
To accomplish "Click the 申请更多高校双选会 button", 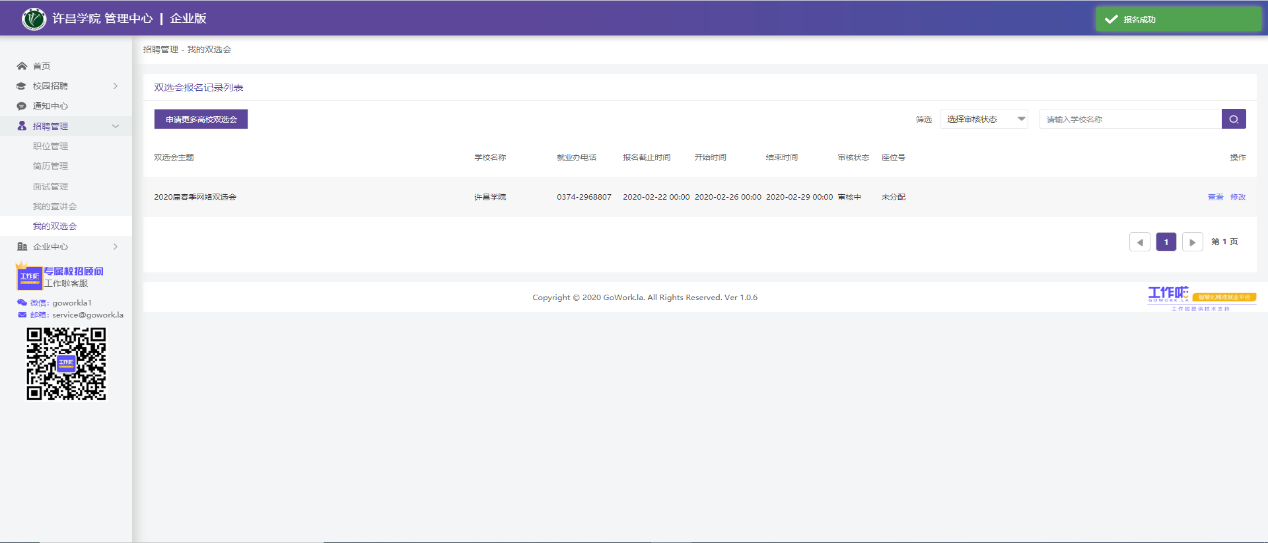I will (x=201, y=119).
